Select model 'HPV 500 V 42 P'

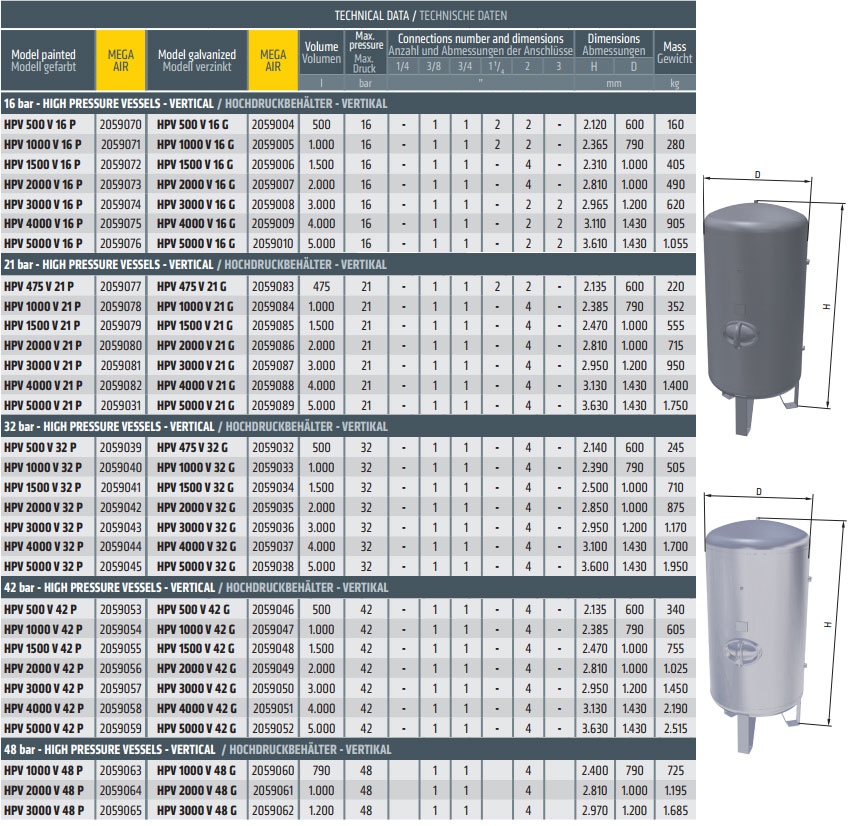[41, 609]
